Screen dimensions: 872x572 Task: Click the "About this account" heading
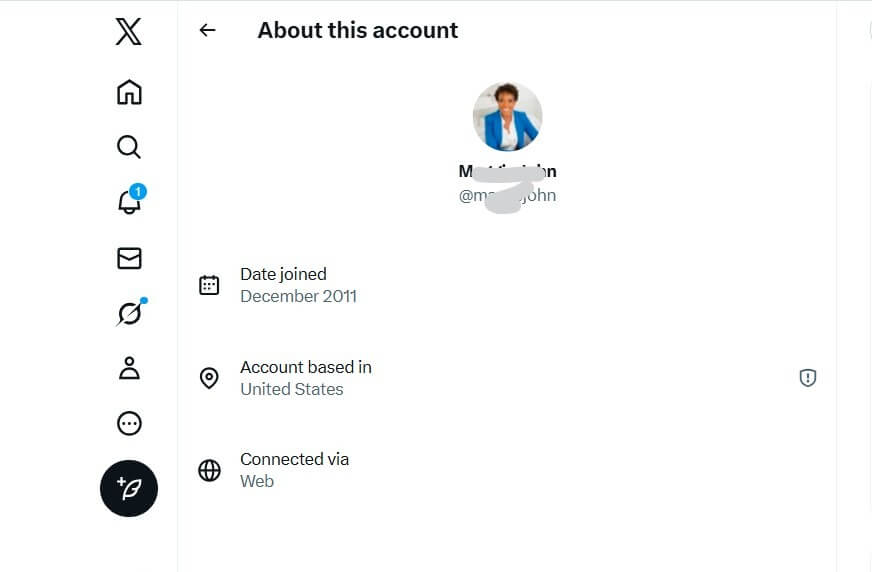357,30
